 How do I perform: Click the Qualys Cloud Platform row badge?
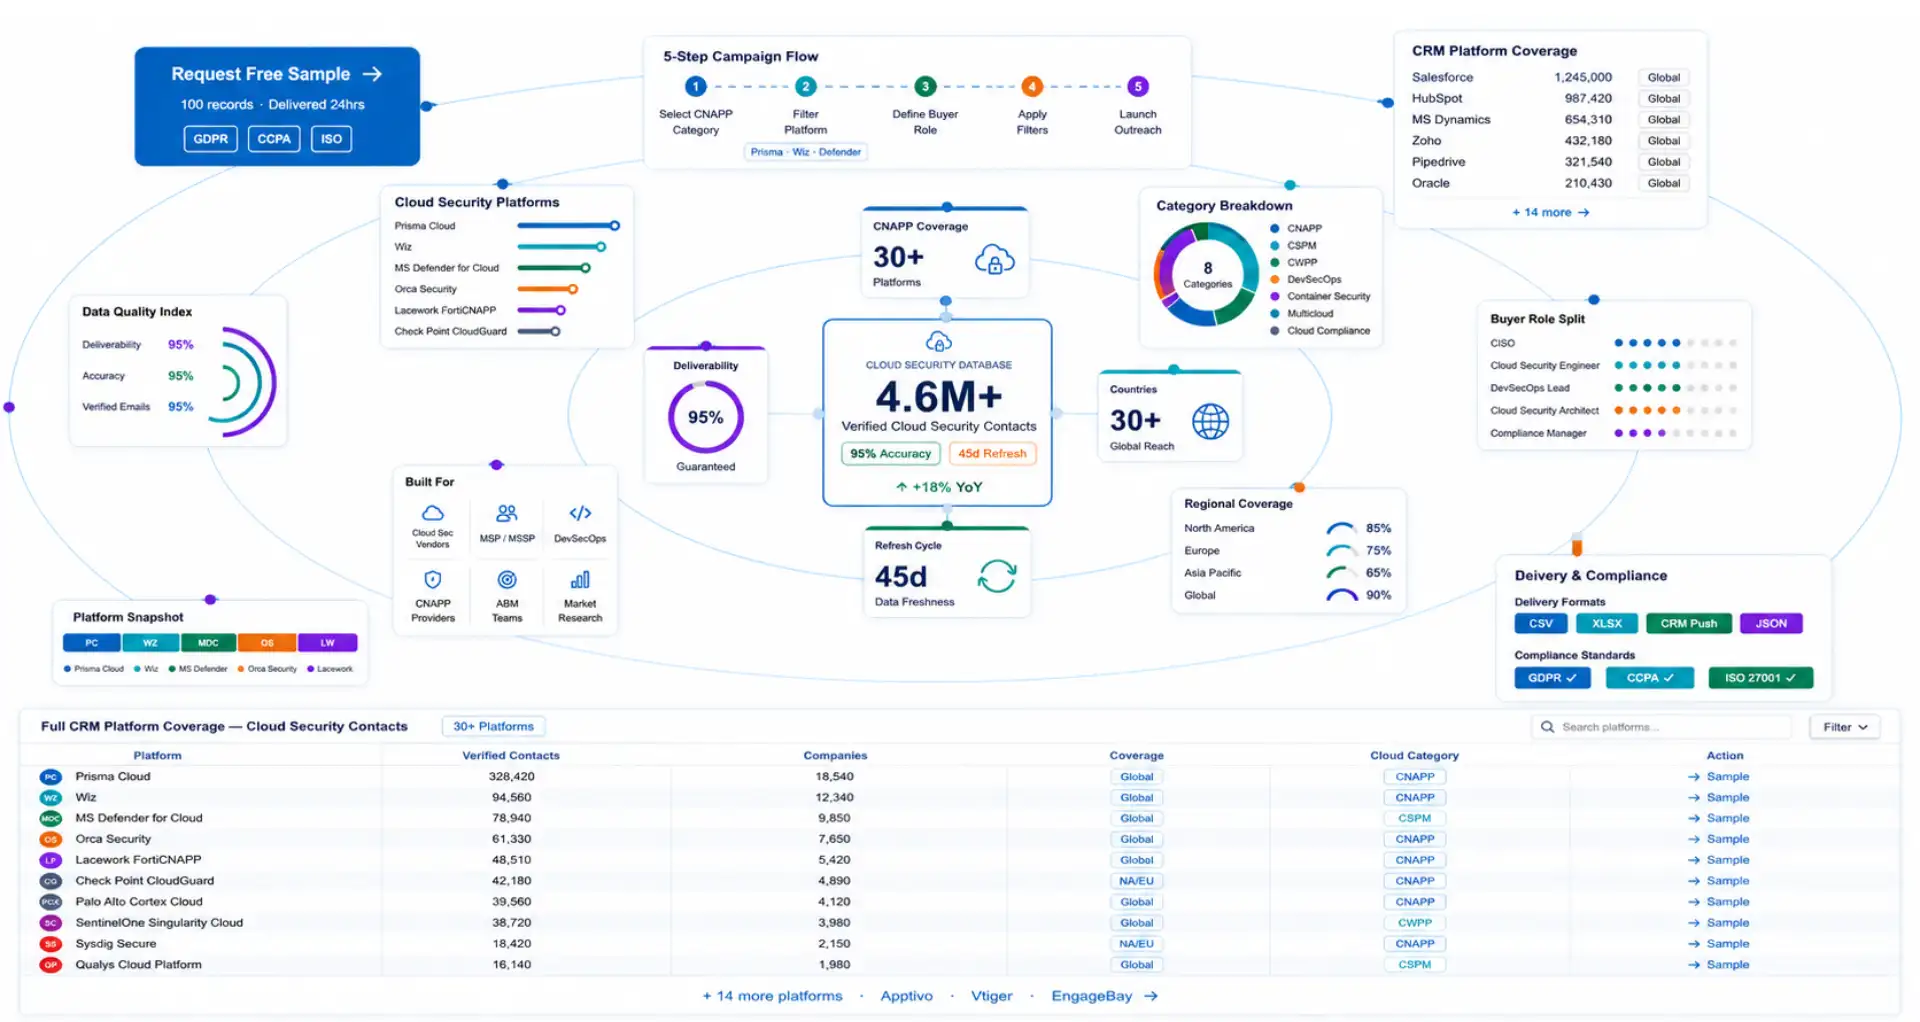[51, 965]
